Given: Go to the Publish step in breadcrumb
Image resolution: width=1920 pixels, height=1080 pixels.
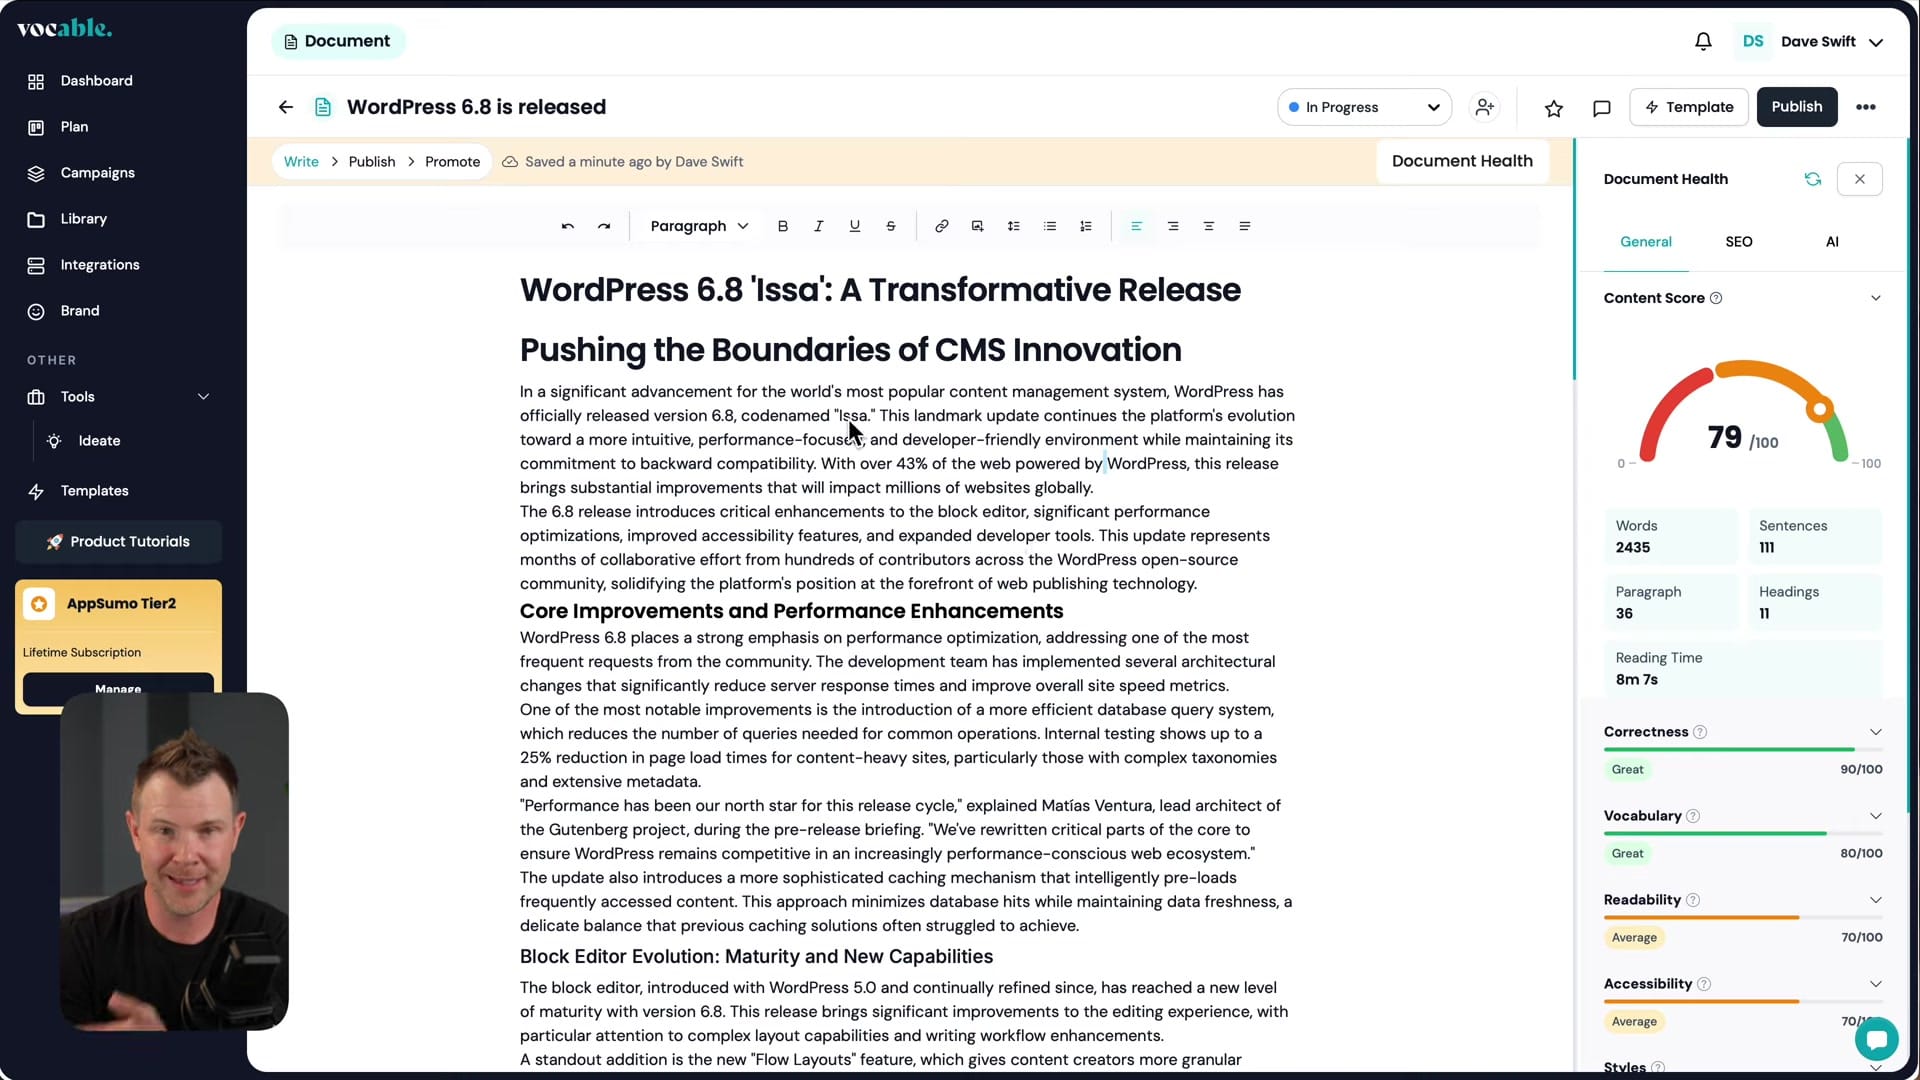Looking at the screenshot, I should click(x=372, y=162).
